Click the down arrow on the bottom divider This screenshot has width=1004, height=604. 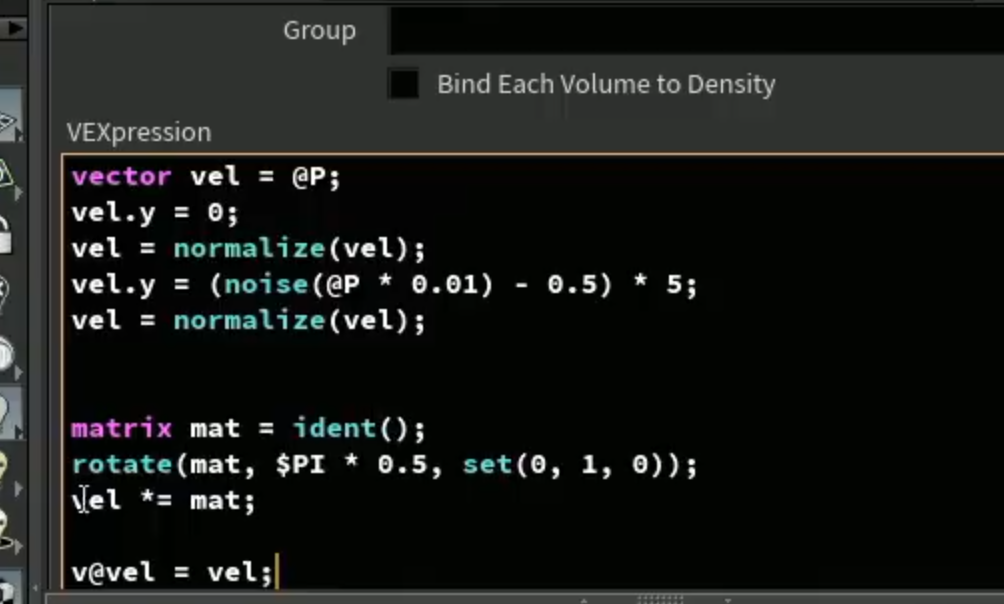728,600
